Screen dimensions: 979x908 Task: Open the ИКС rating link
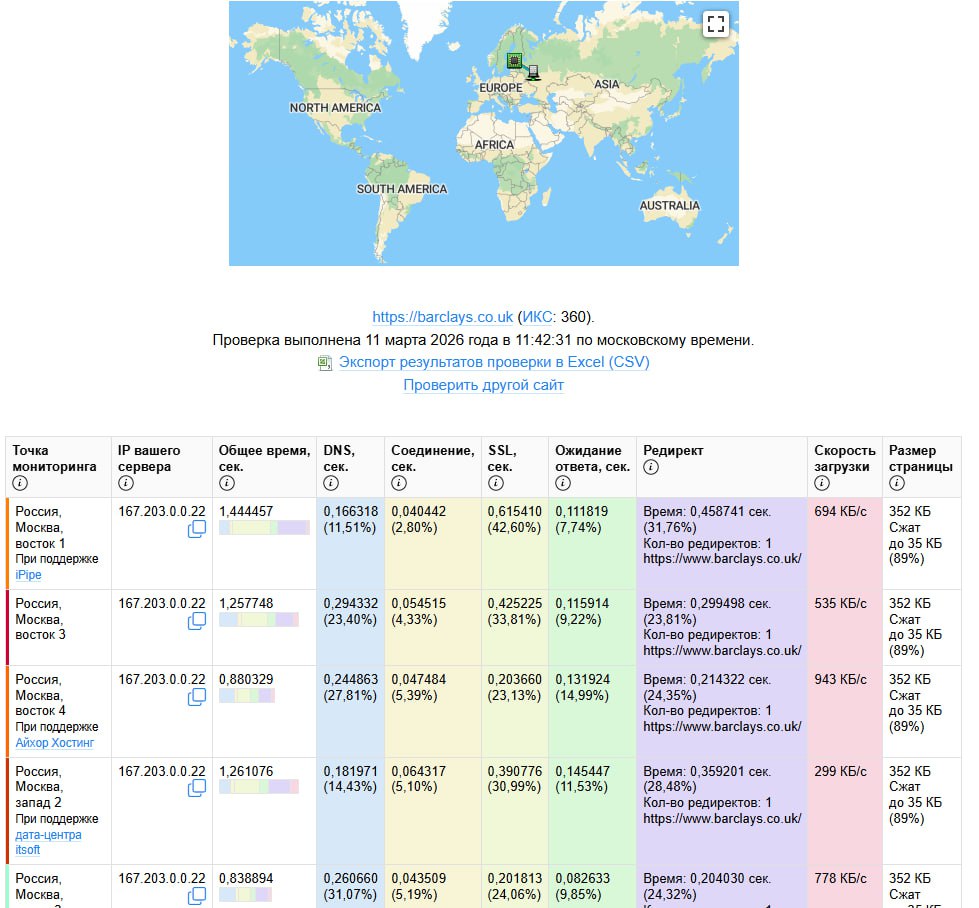click(536, 317)
